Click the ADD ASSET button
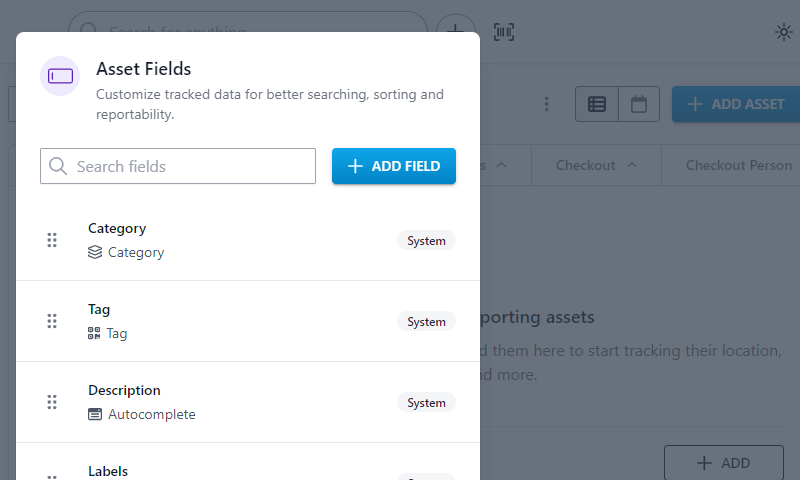Viewport: 800px width, 480px height. tap(736, 104)
